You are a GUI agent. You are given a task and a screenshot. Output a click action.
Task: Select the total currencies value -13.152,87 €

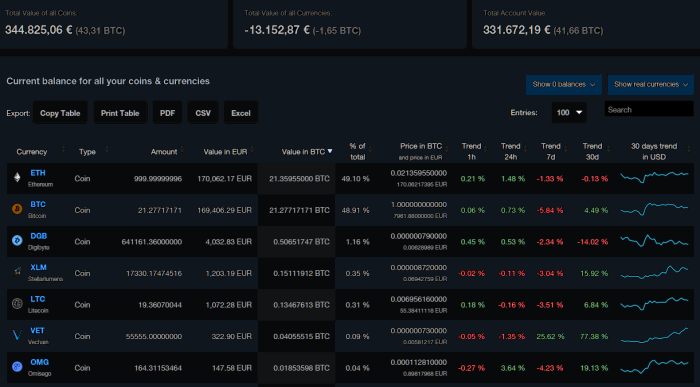coord(277,30)
